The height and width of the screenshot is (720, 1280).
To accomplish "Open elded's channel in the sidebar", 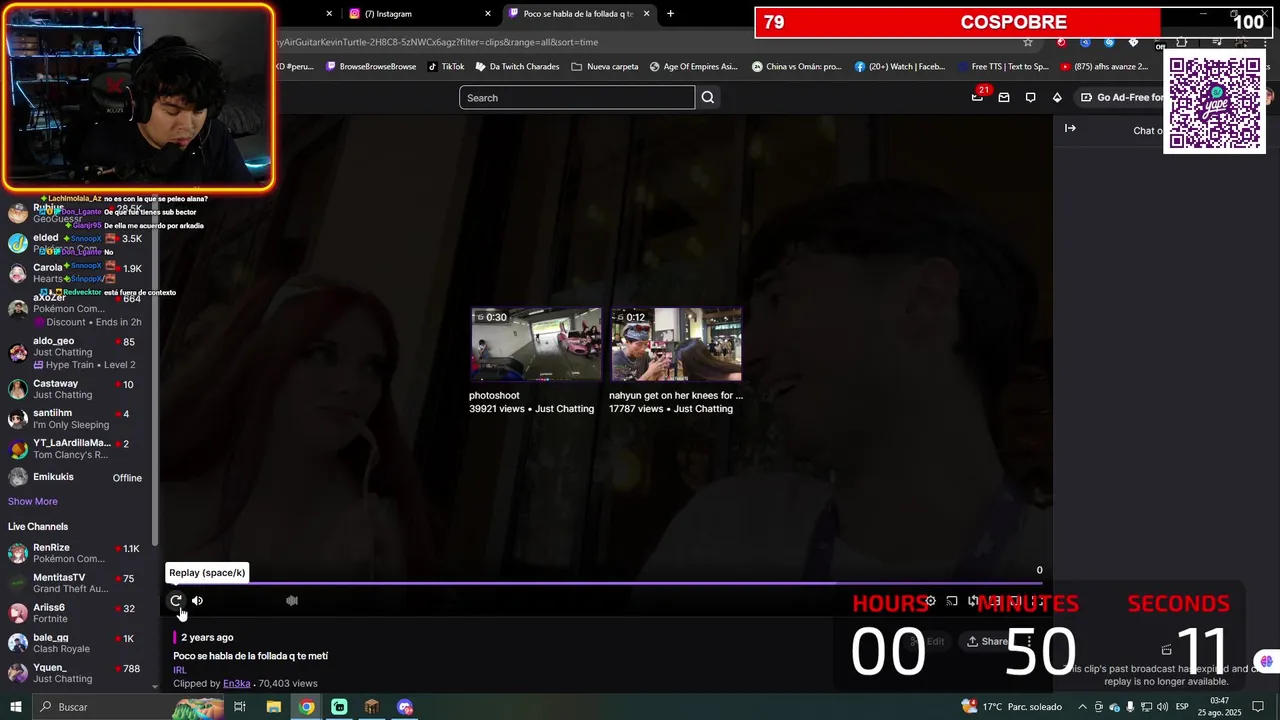I will click(x=76, y=243).
